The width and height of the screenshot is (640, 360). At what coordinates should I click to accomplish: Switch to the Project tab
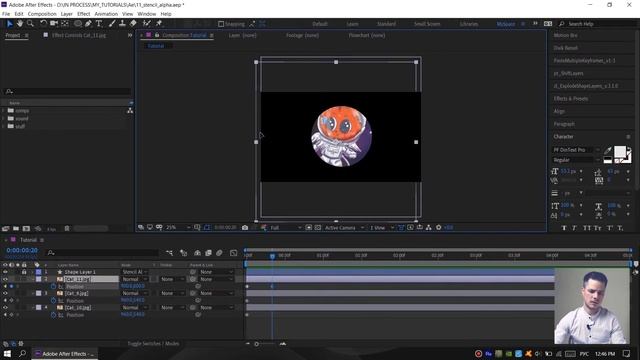pyautogui.click(x=13, y=36)
